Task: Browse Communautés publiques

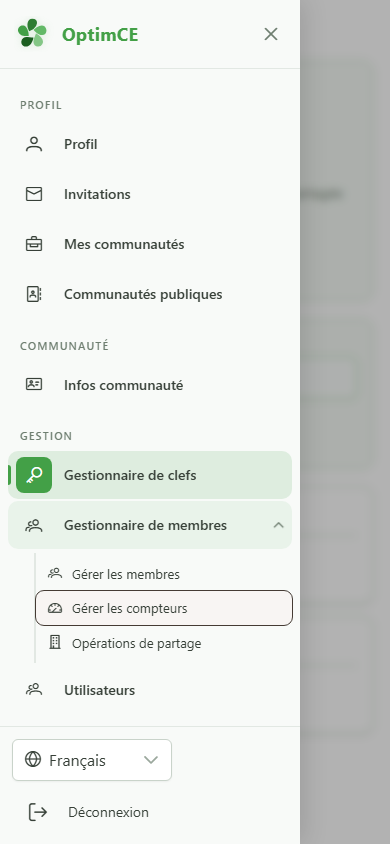Action: tap(150, 294)
